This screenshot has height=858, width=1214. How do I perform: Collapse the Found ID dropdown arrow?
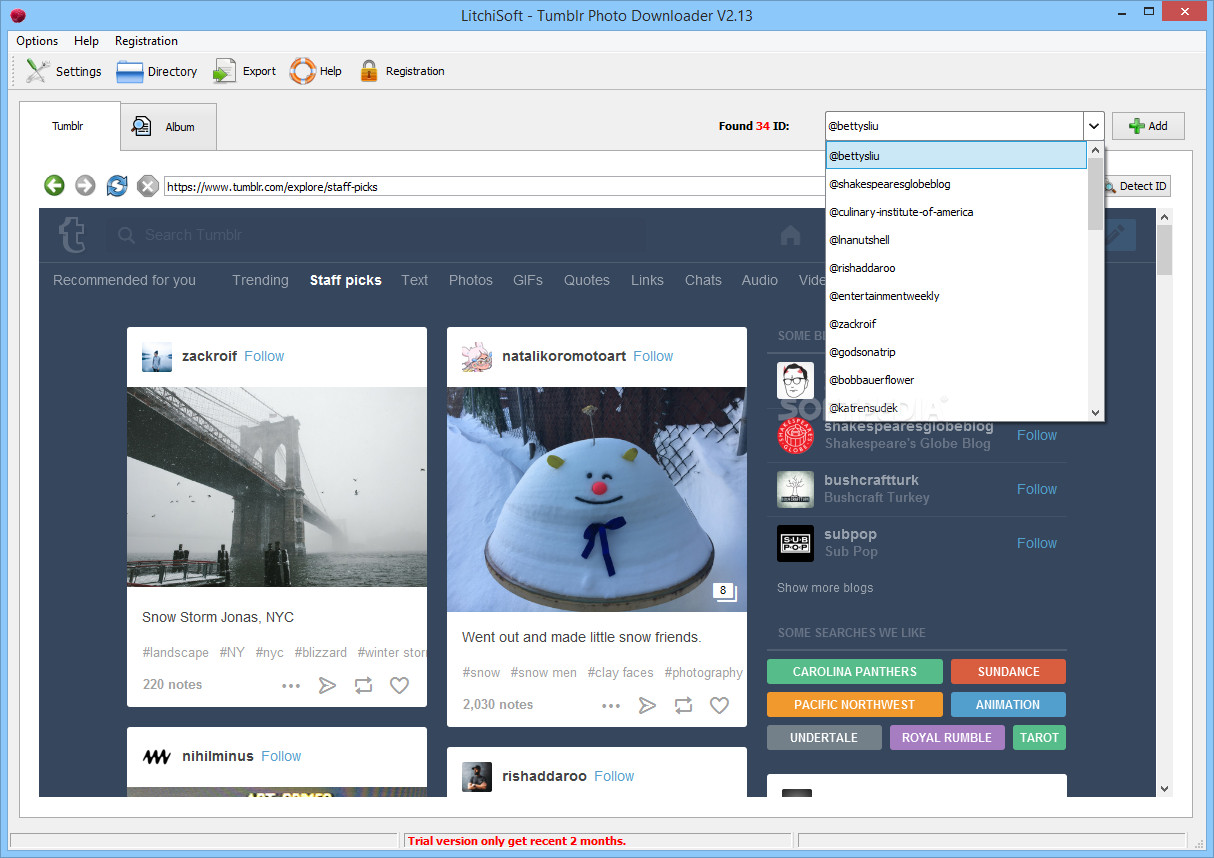1094,126
